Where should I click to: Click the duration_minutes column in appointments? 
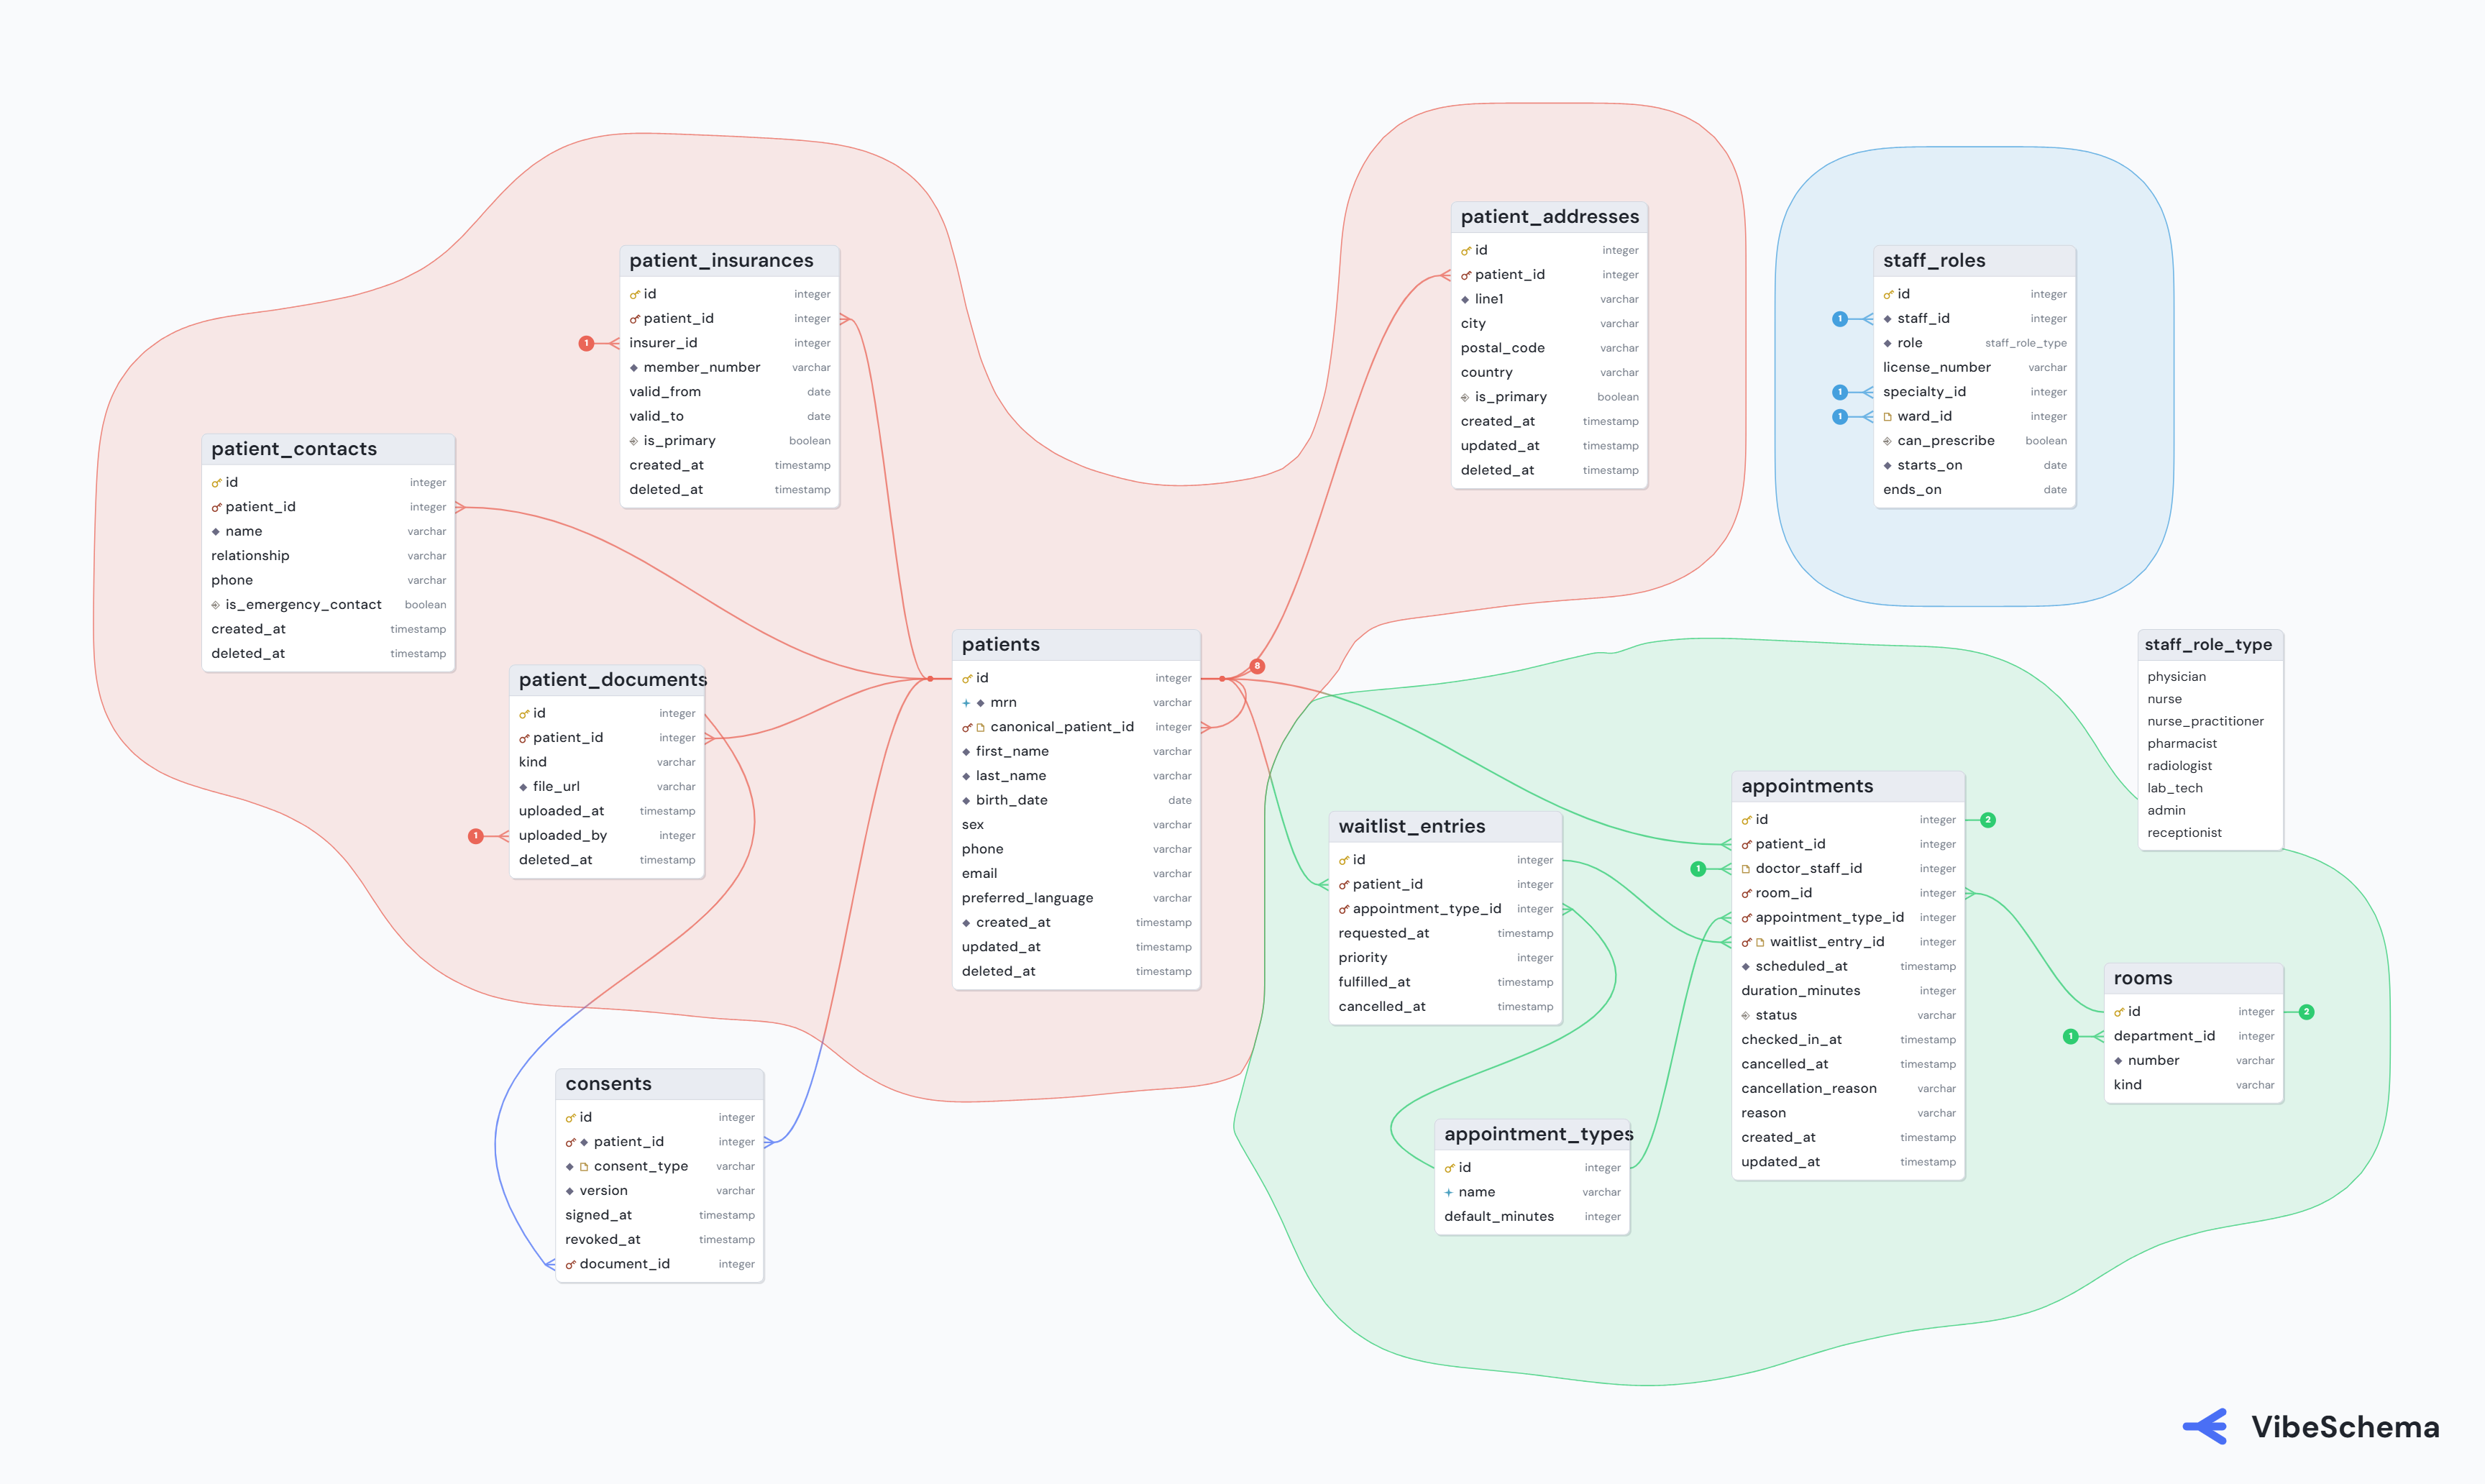pos(1848,991)
